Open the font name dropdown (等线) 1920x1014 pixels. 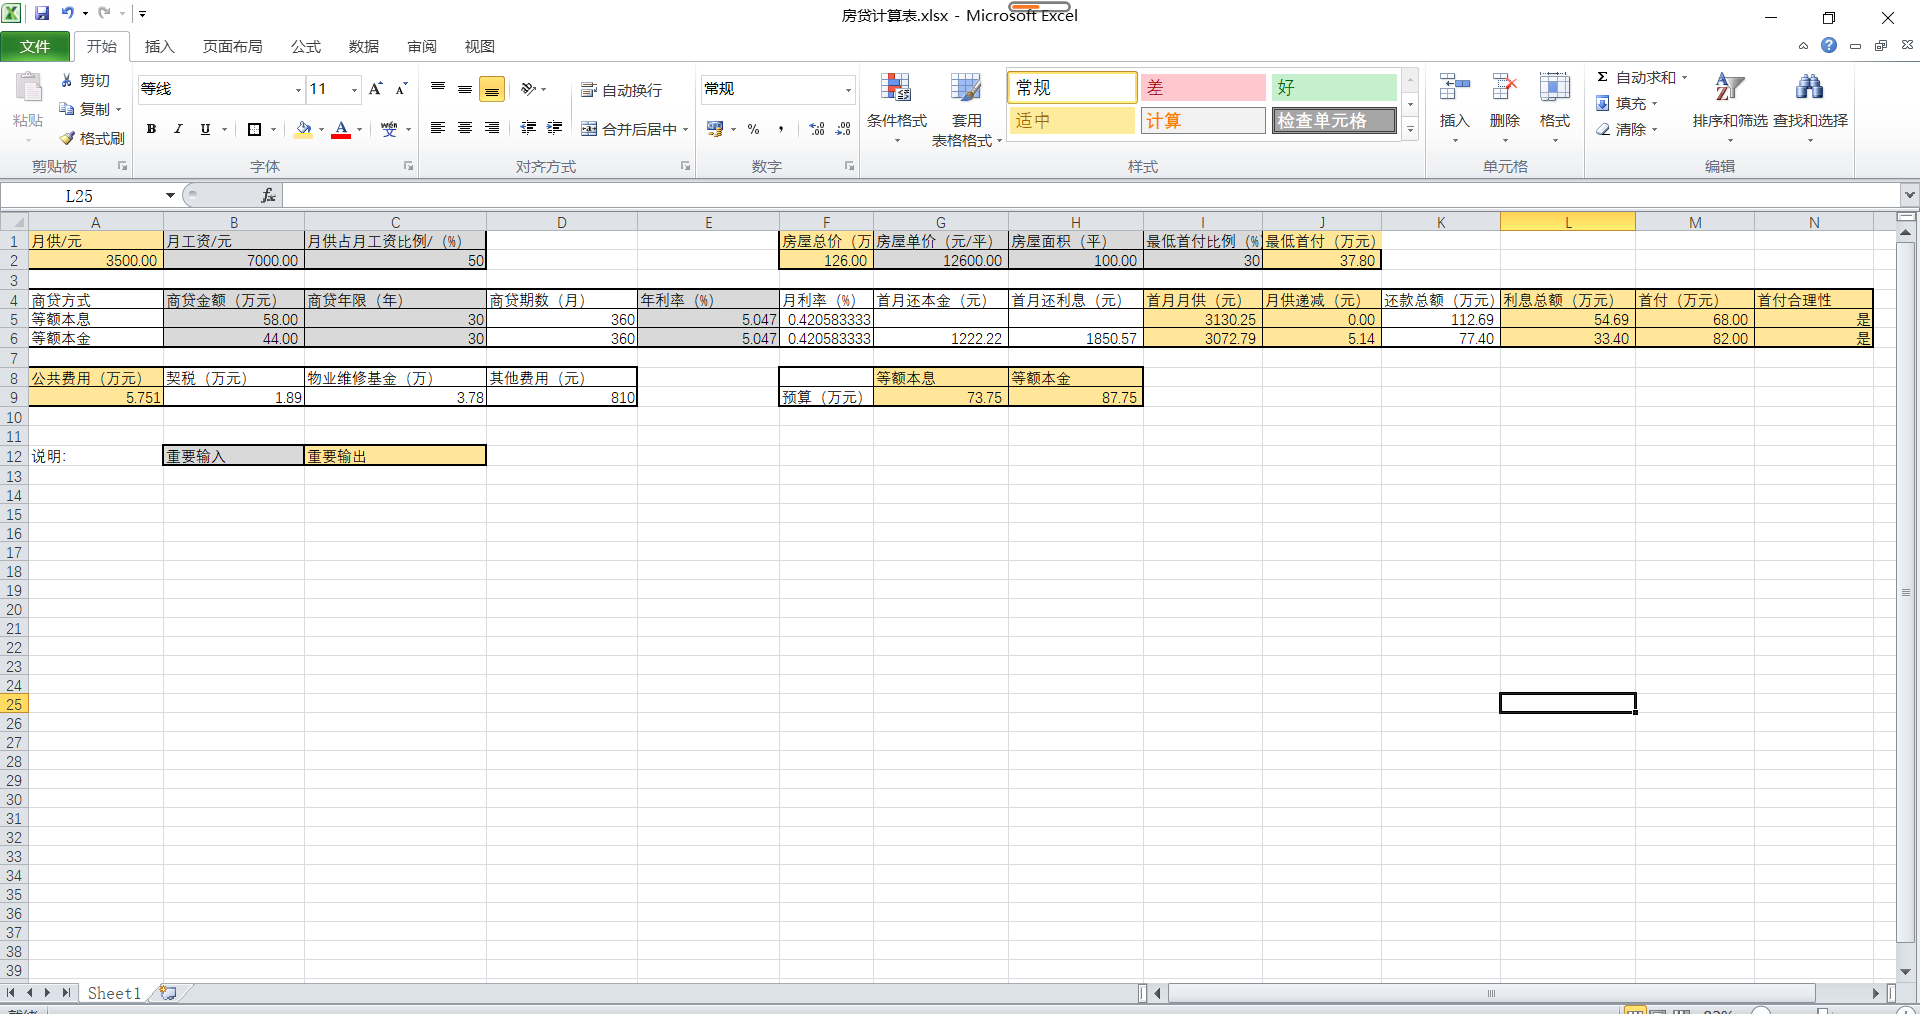point(298,90)
